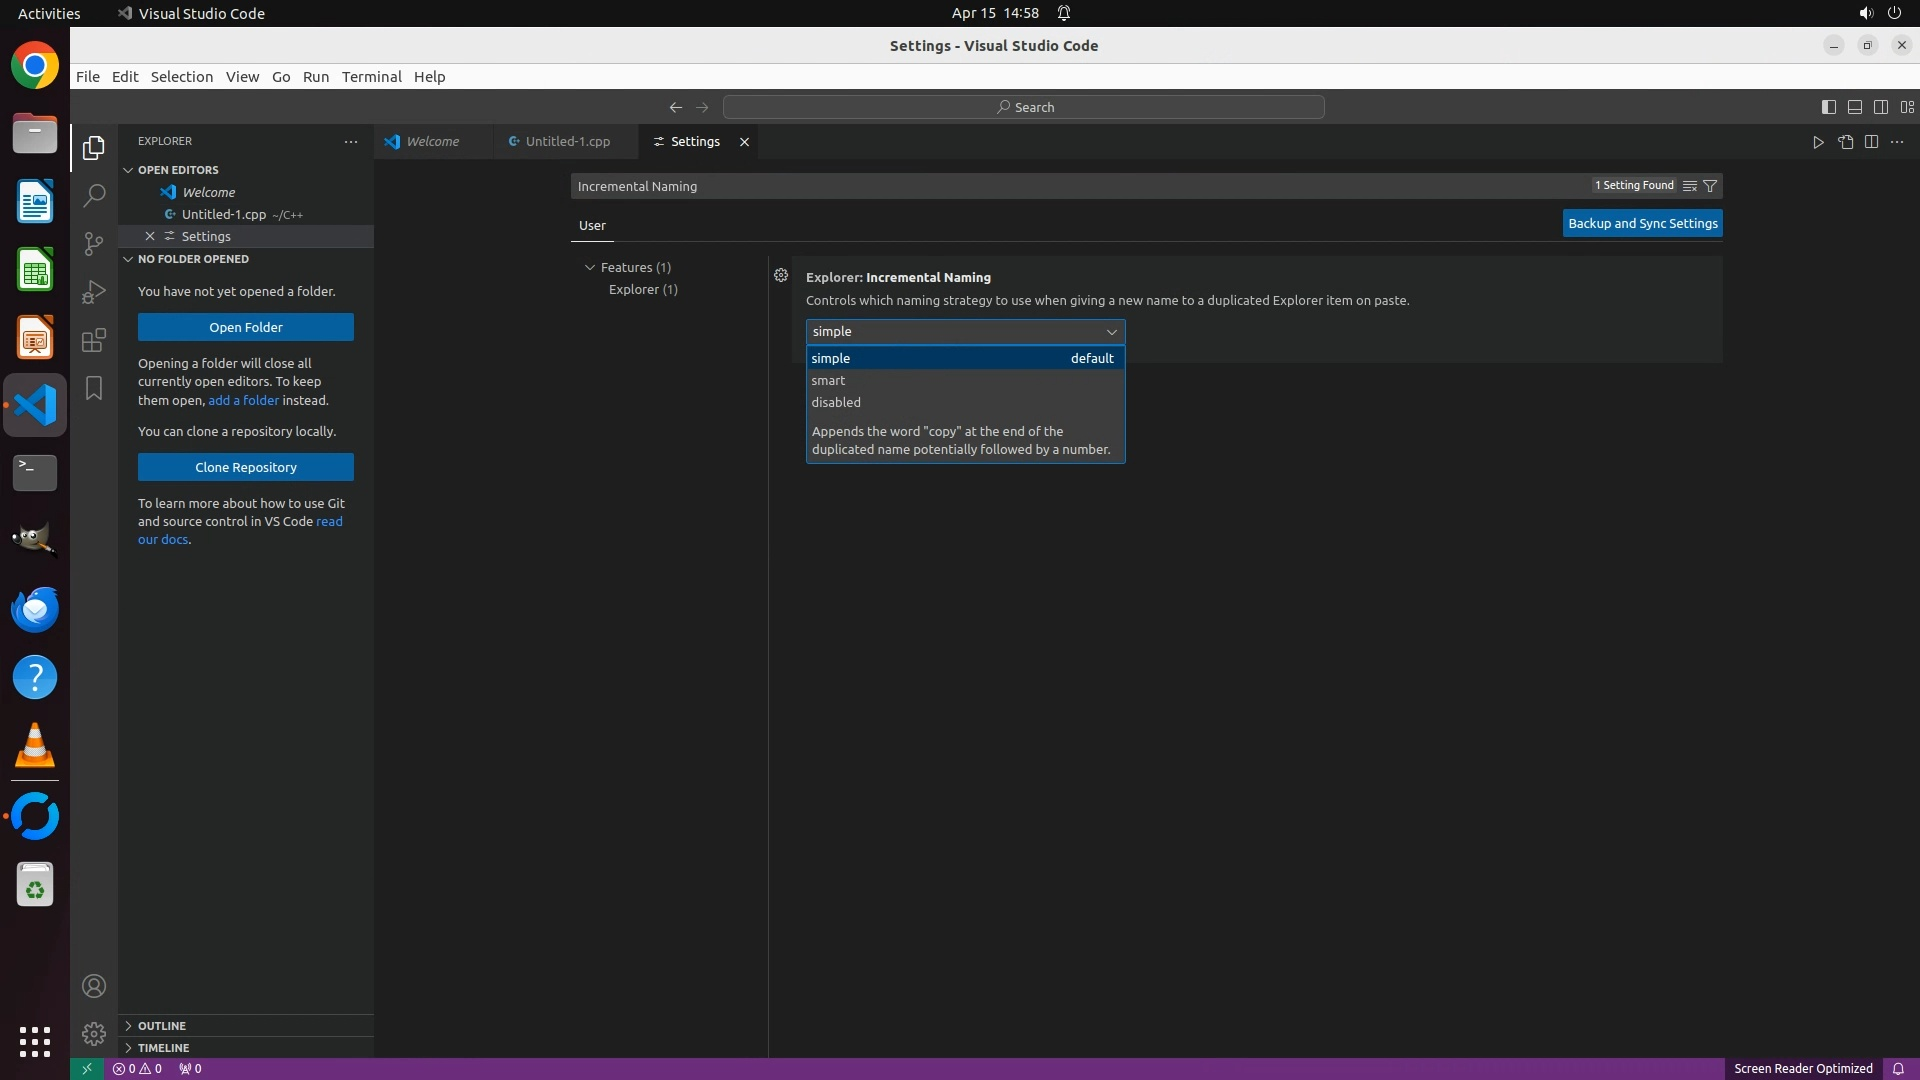Toggle Secondary Side Bar layout icon

[x=1880, y=107]
